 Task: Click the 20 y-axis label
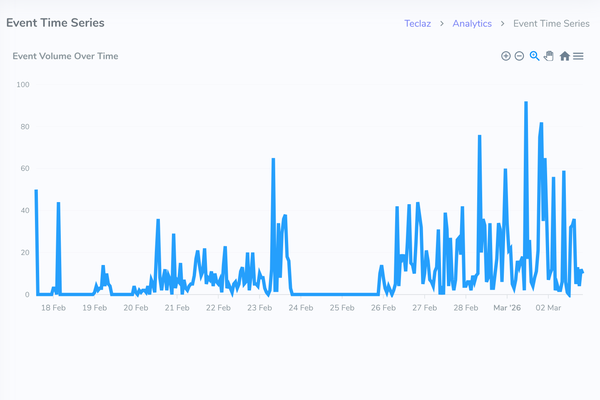(x=25, y=253)
